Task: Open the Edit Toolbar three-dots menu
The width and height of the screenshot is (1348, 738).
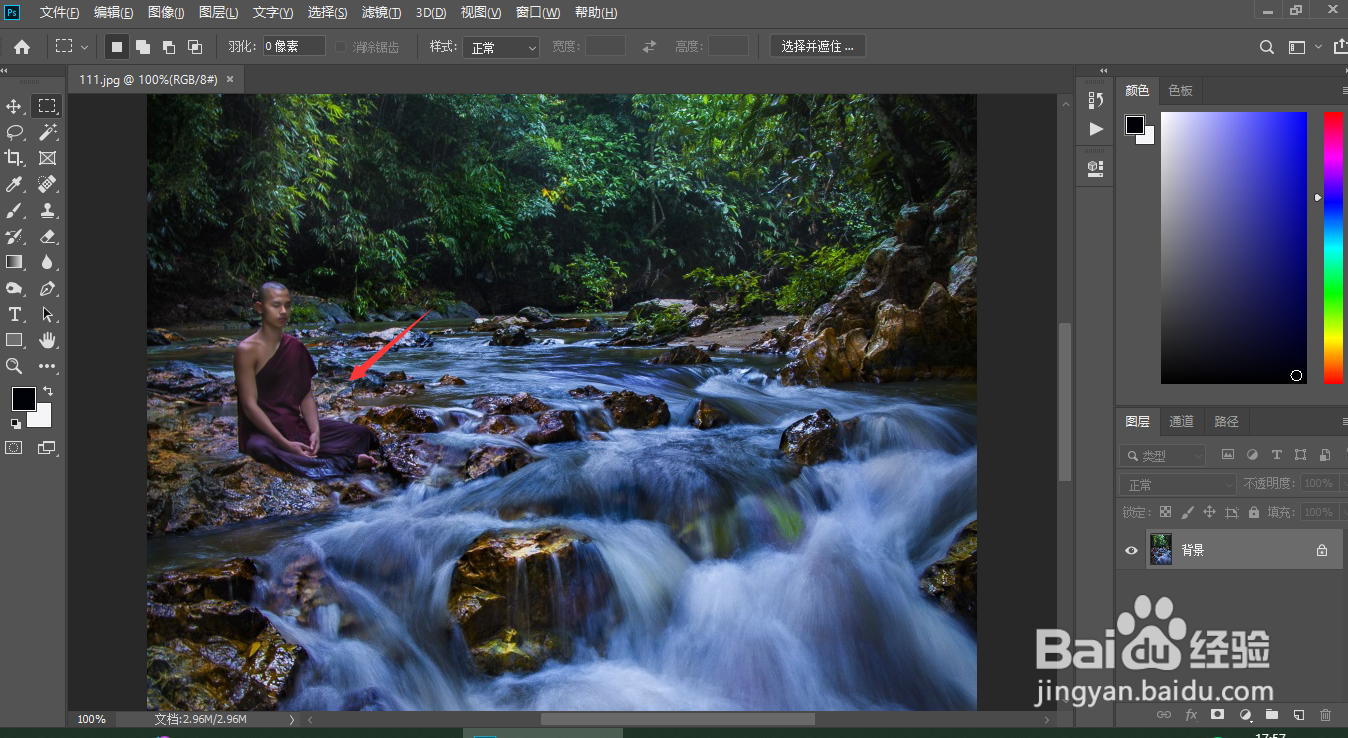Action: point(47,366)
